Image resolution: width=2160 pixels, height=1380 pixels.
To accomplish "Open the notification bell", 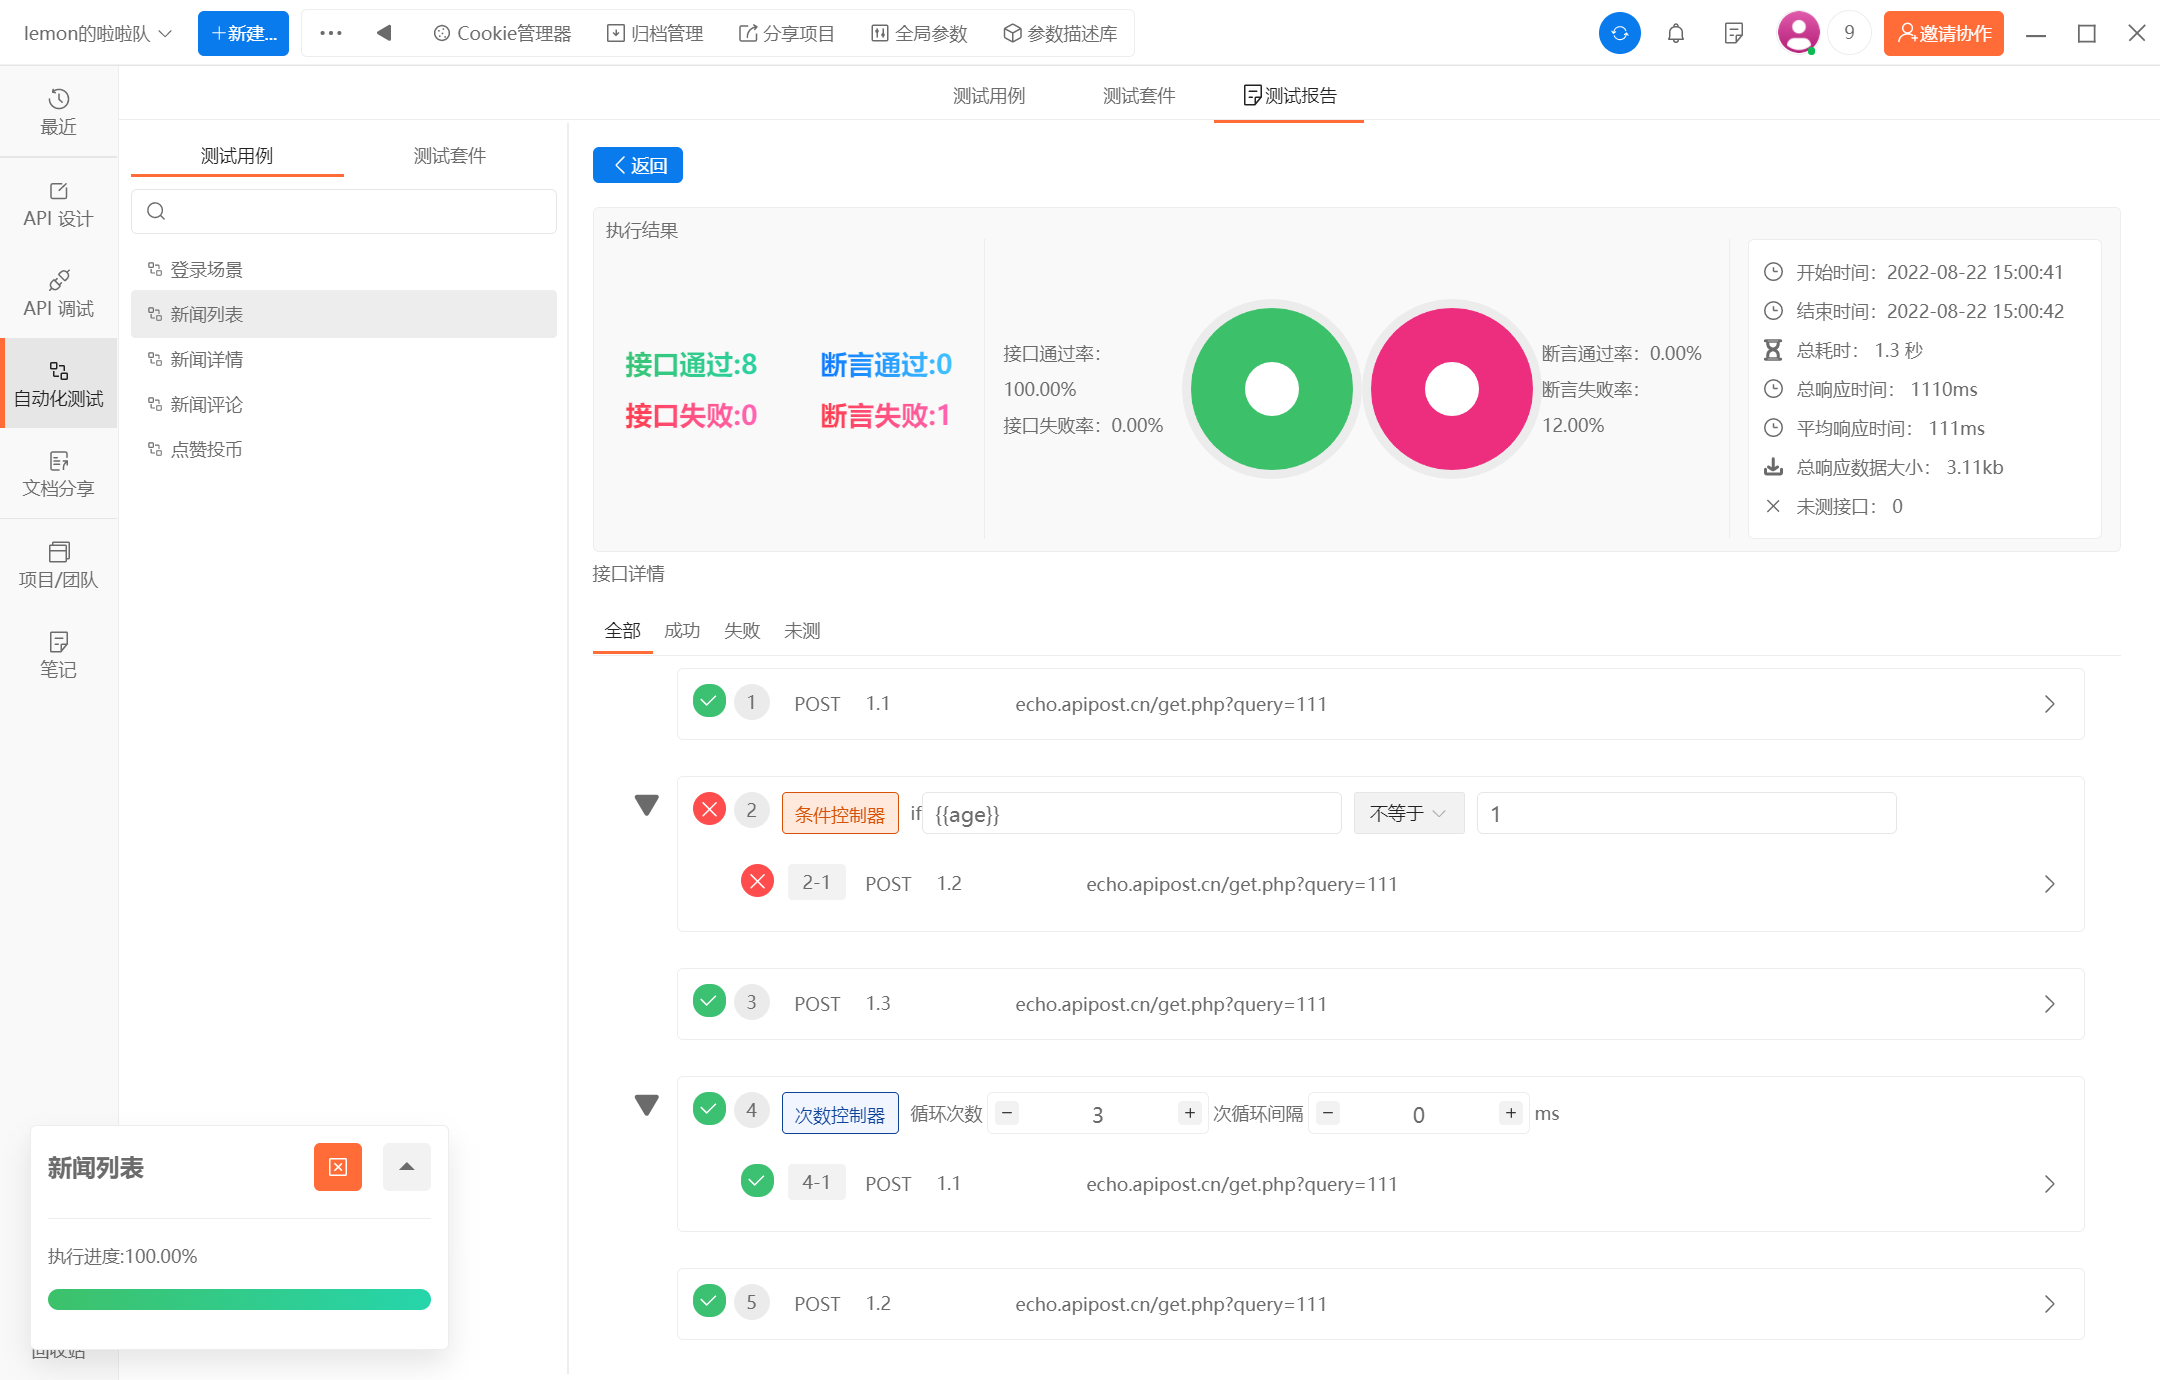I will click(1676, 33).
